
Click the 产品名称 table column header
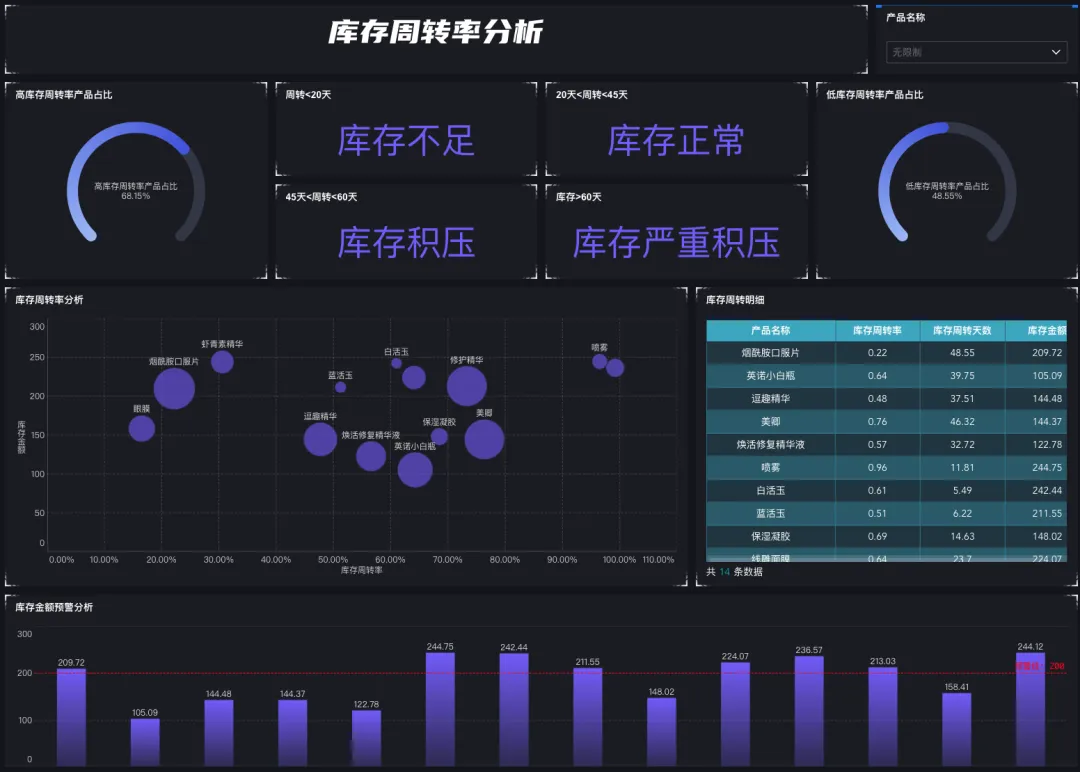[770, 331]
